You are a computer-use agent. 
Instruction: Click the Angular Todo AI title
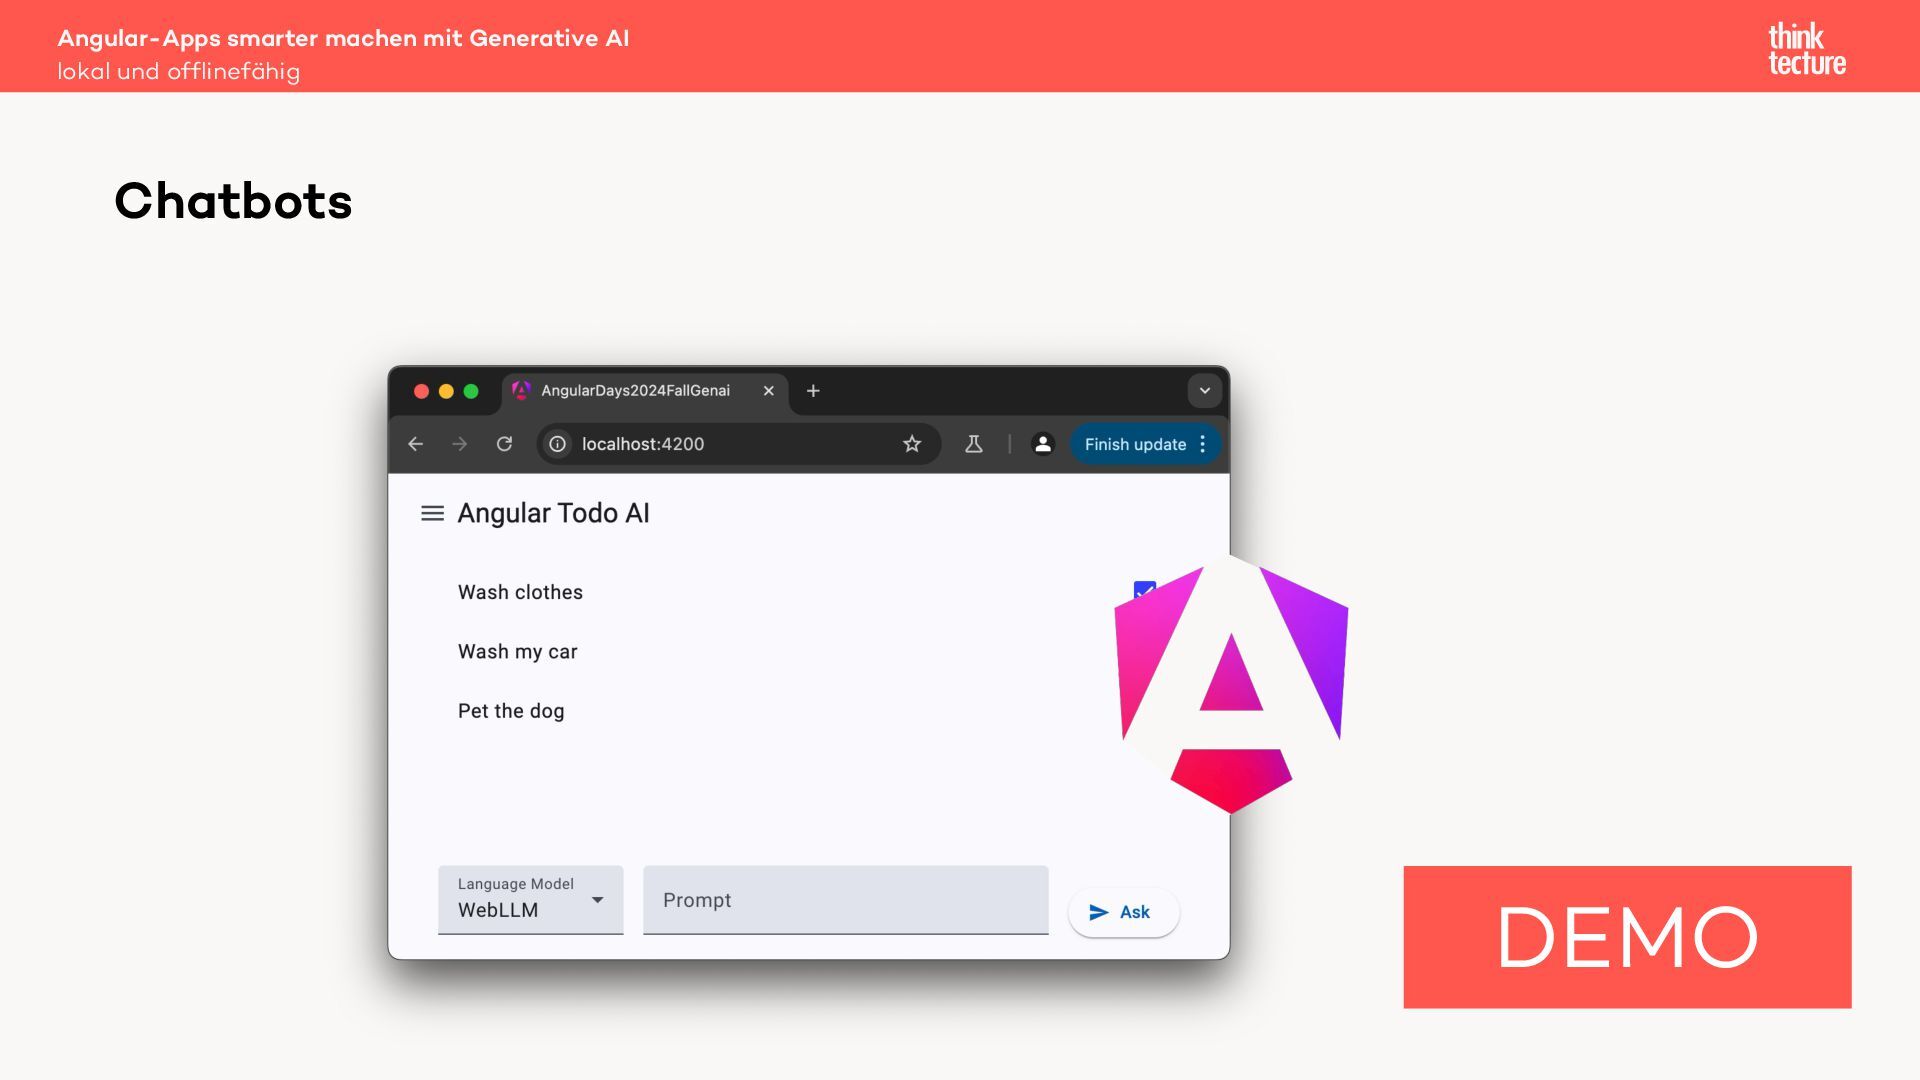pyautogui.click(x=554, y=513)
